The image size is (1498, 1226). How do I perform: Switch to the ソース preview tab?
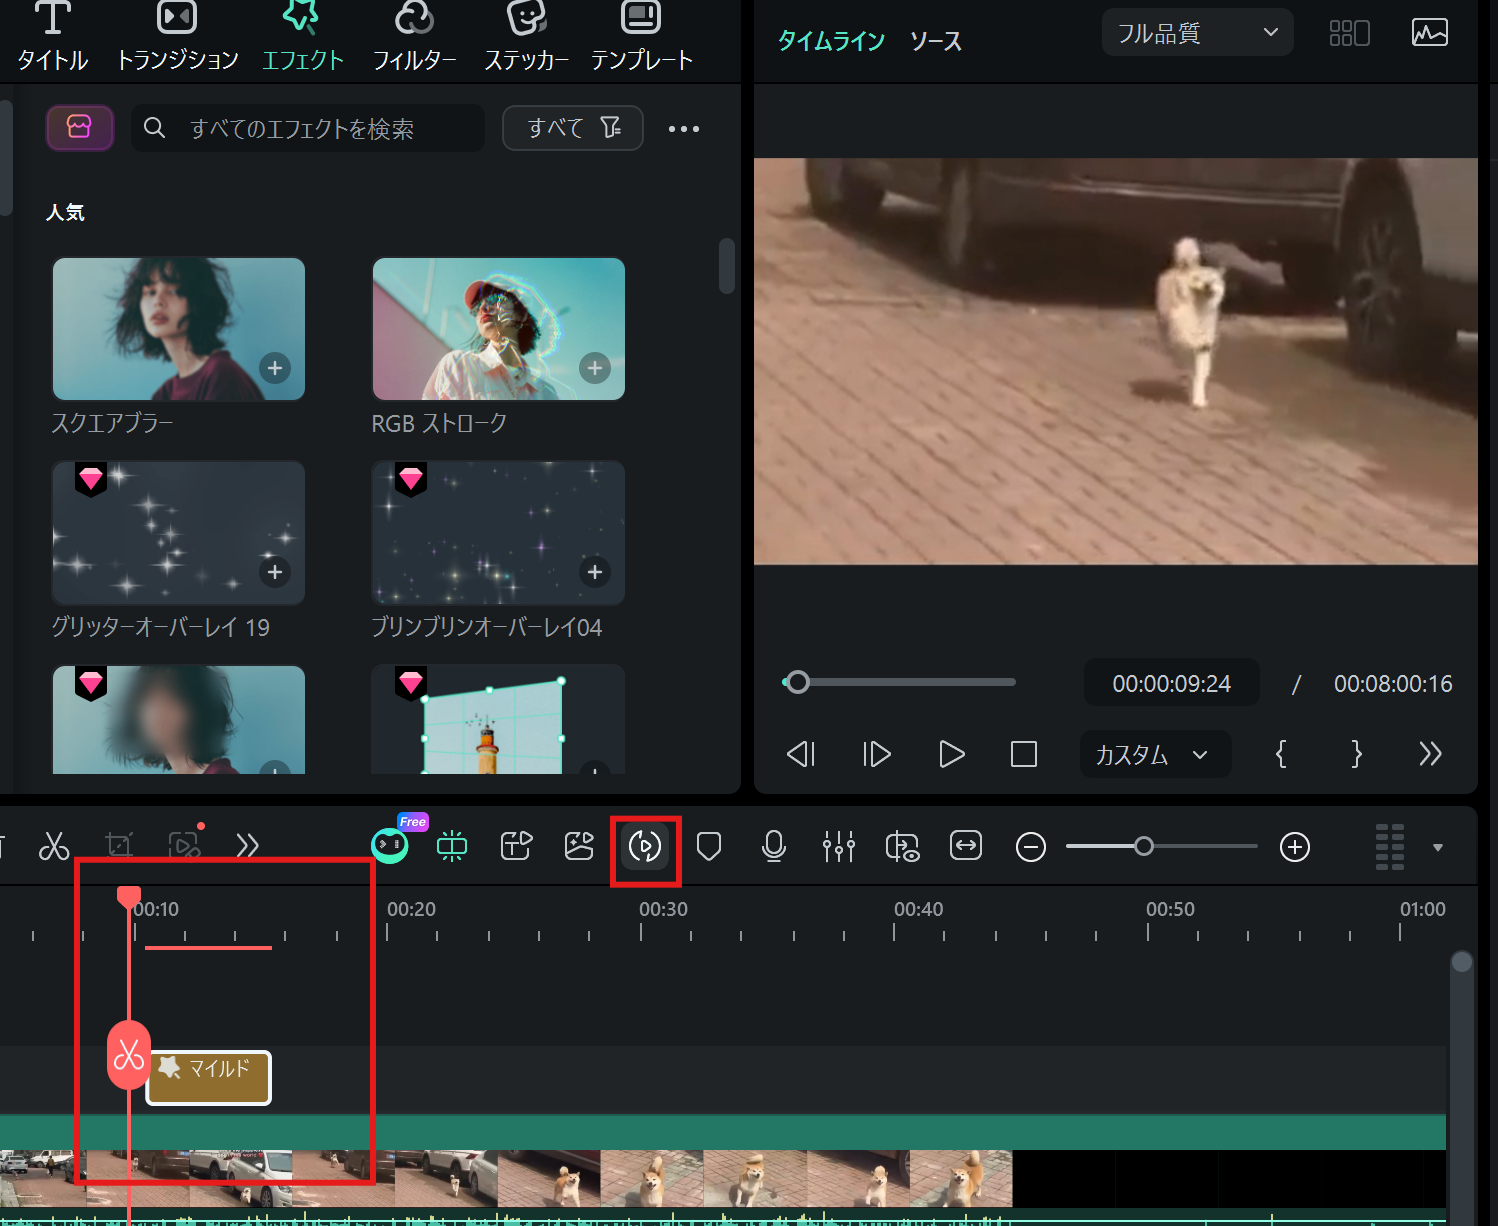click(x=936, y=41)
